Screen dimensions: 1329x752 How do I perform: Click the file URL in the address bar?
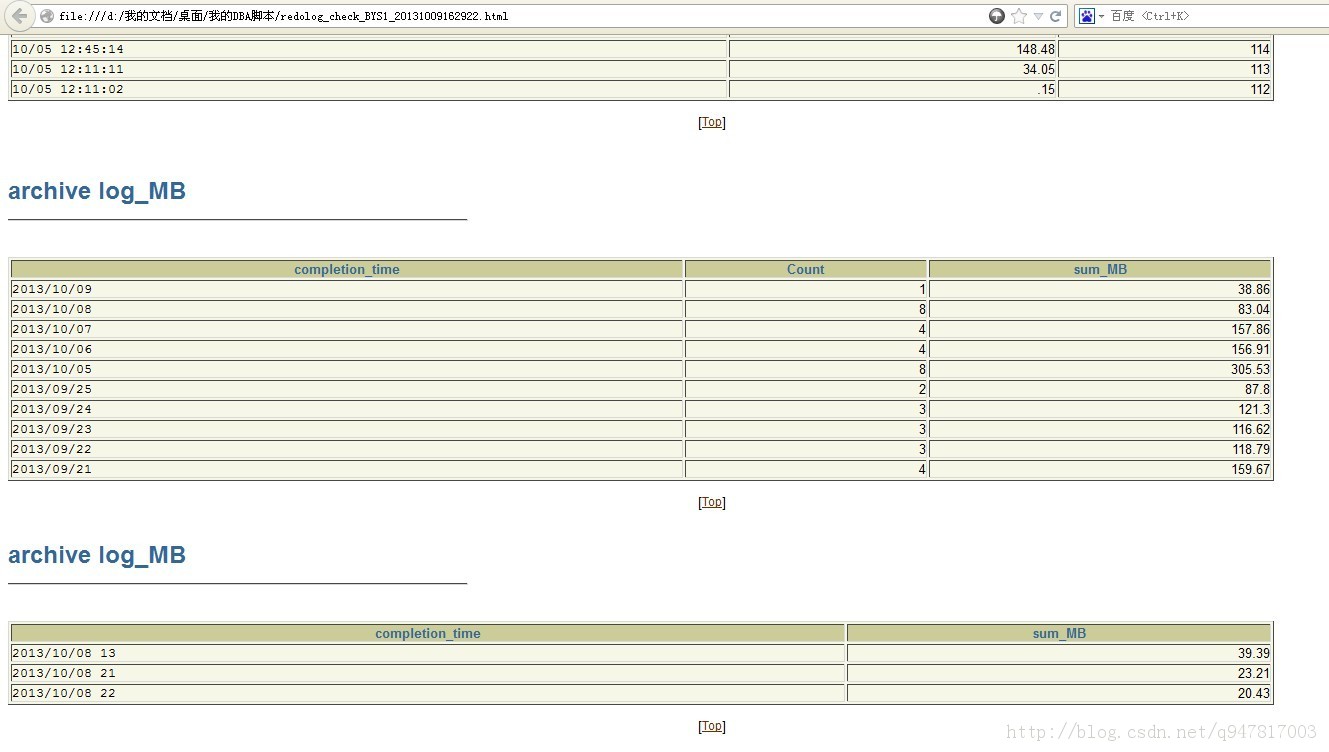[x=283, y=16]
